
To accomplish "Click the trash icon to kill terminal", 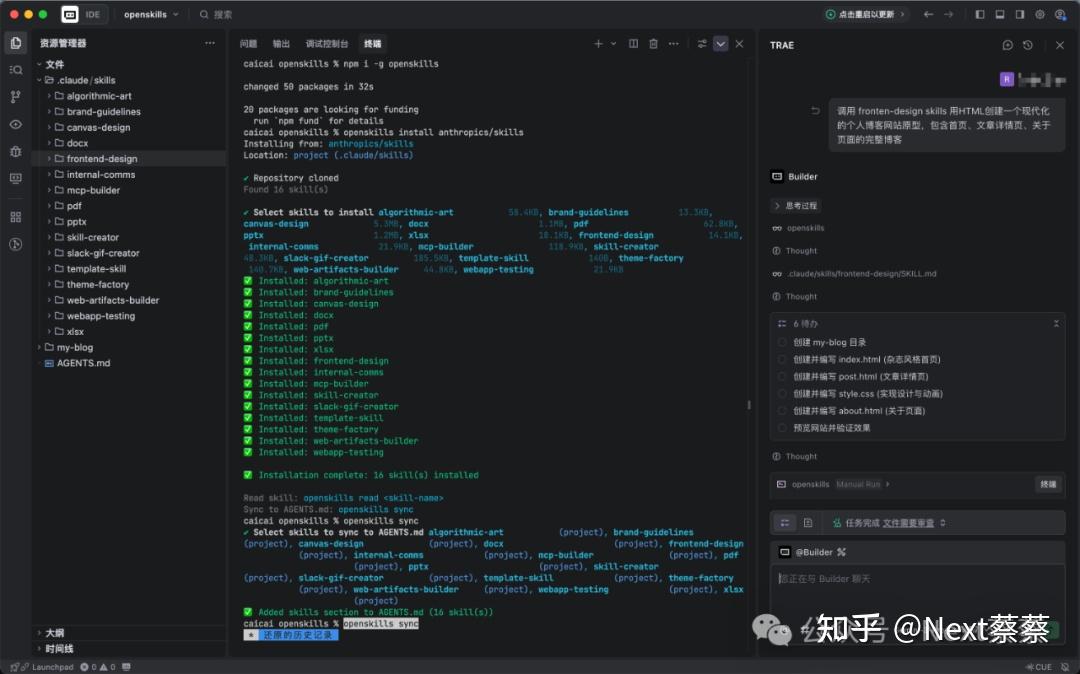I will (x=655, y=44).
